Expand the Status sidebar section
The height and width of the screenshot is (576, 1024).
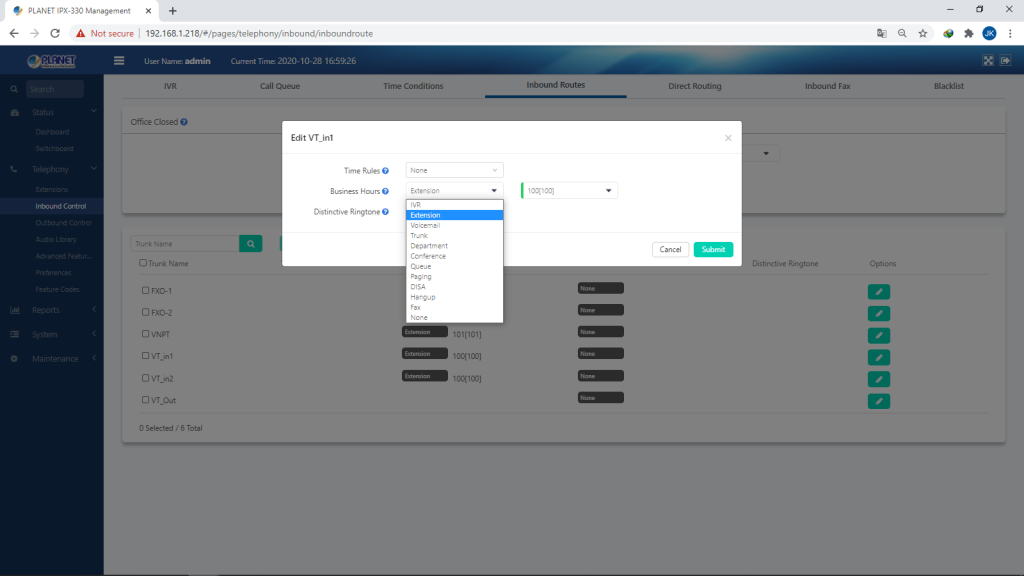pos(52,112)
